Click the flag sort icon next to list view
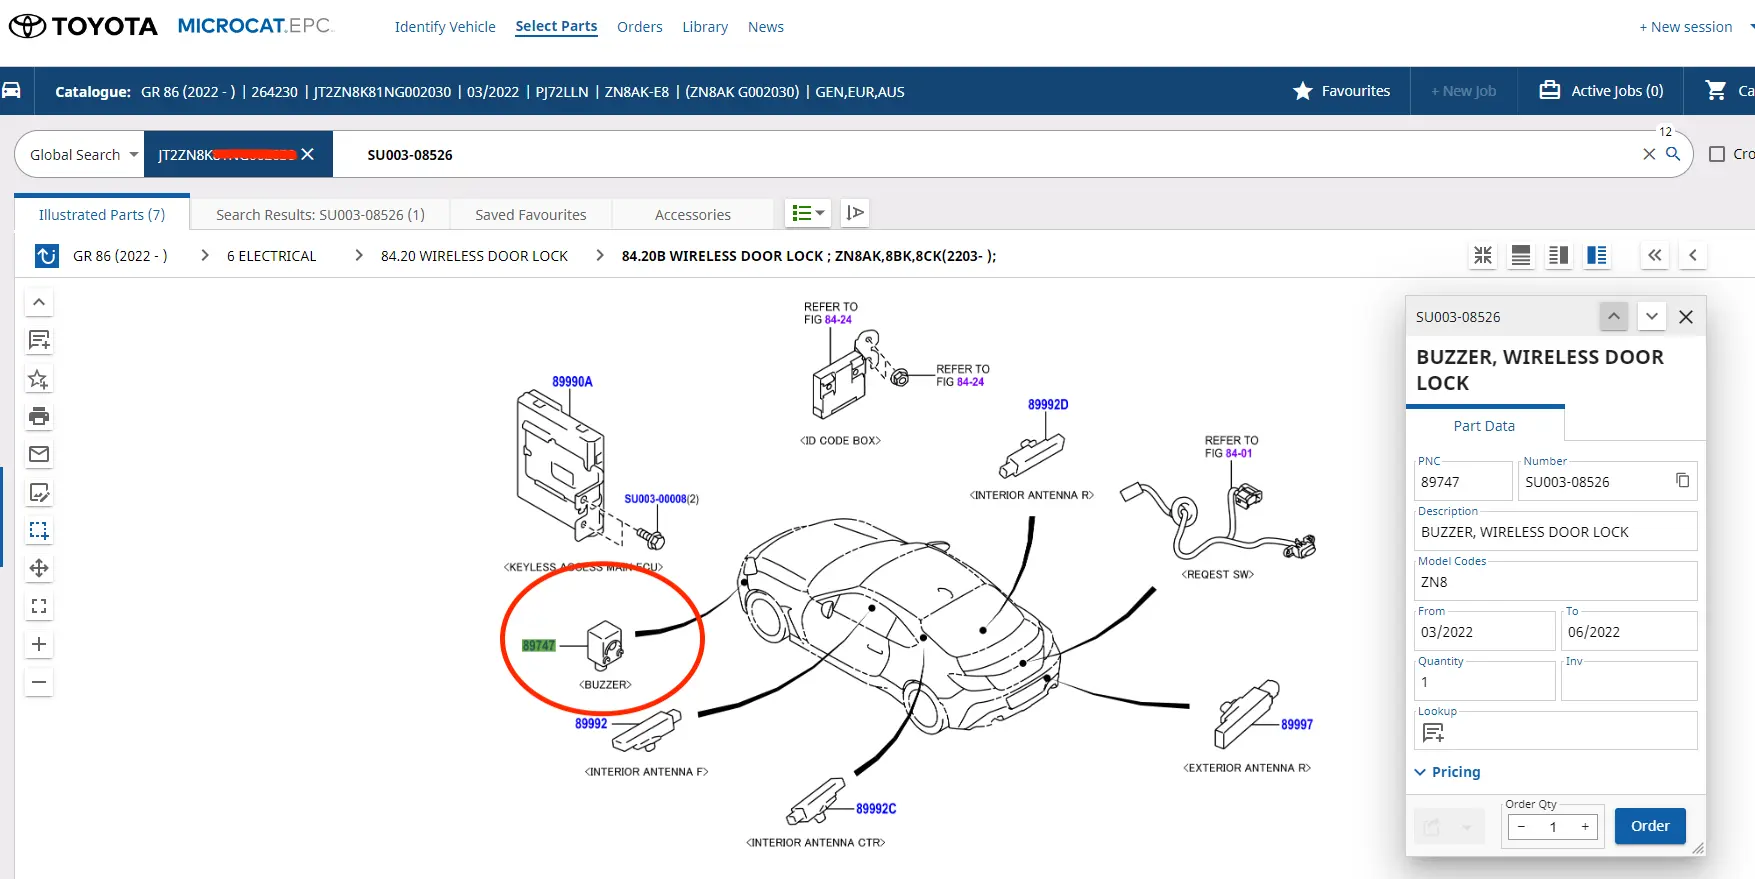 [x=855, y=213]
